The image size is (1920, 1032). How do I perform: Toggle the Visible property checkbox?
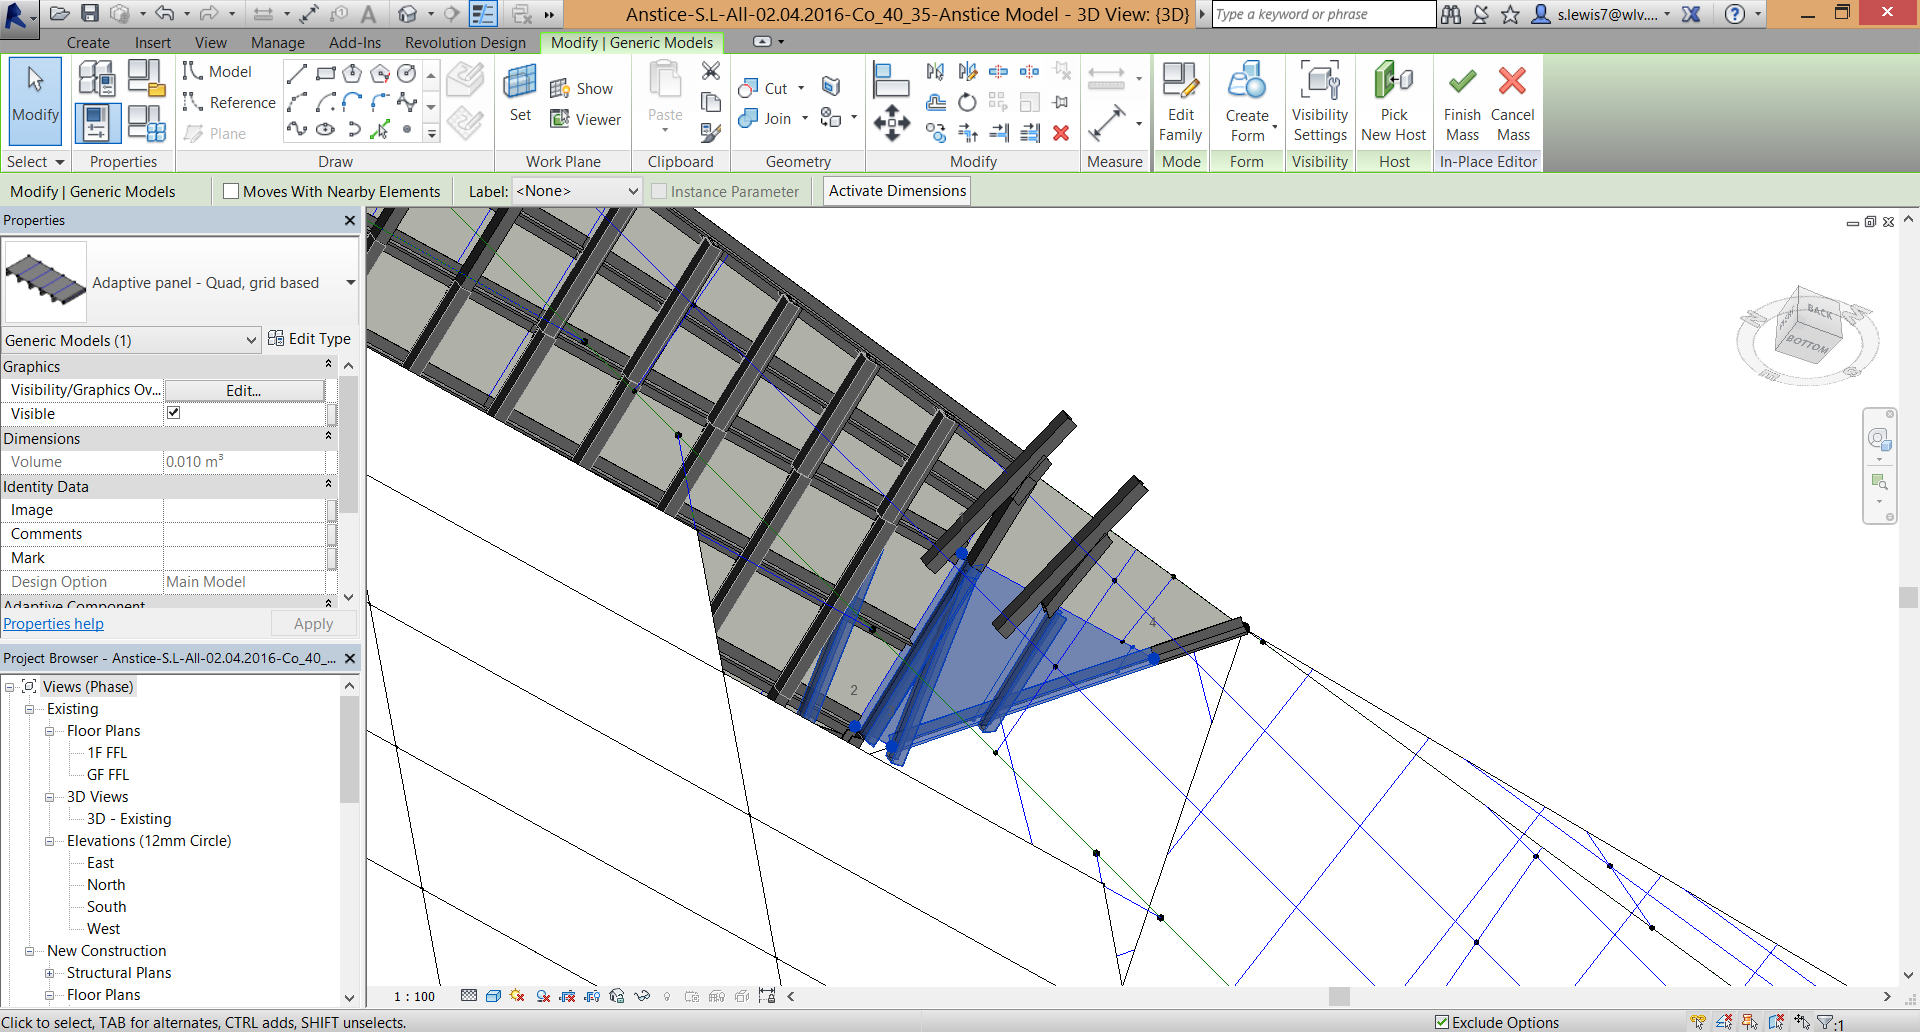click(174, 413)
